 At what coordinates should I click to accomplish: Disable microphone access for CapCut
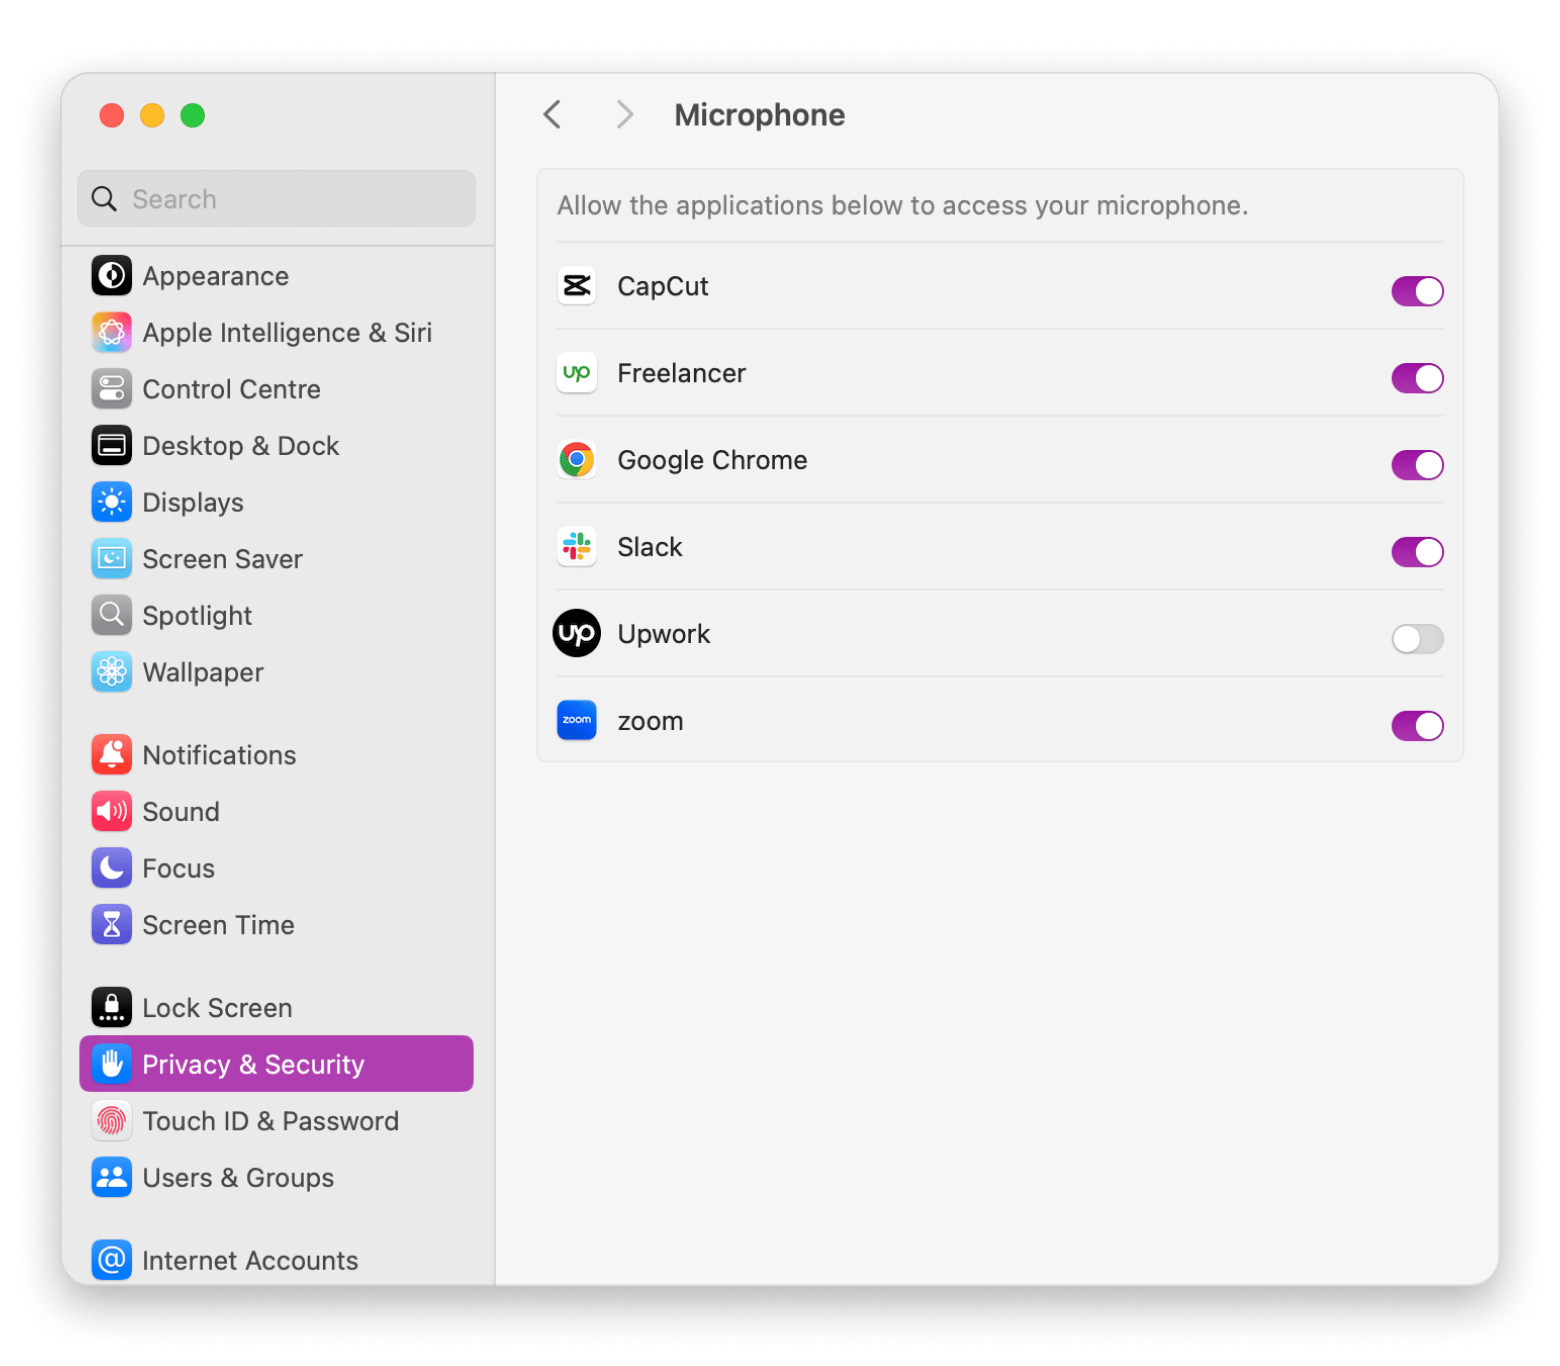[x=1417, y=291]
